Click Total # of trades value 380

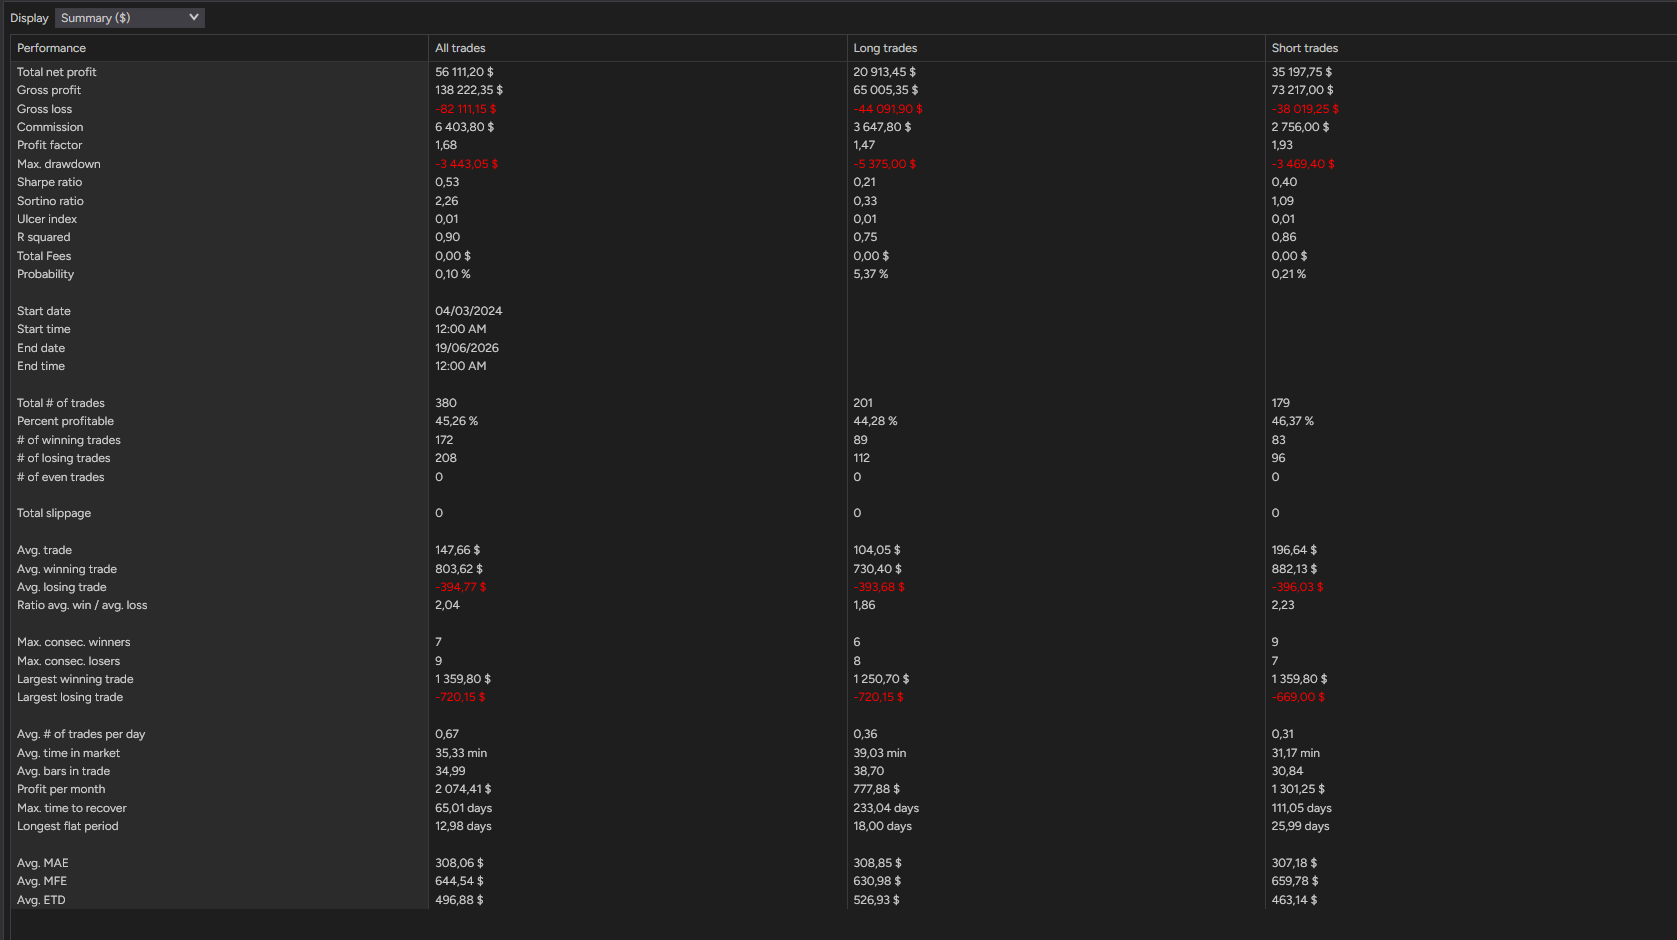point(446,403)
